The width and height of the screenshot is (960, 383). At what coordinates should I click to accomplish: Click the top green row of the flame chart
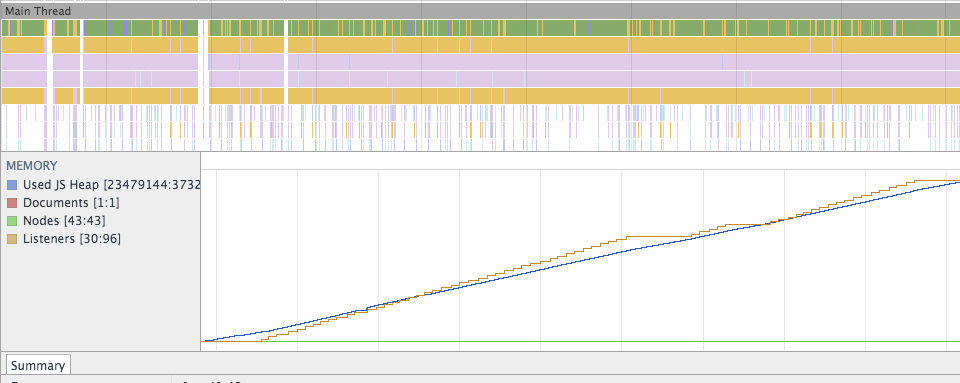(x=480, y=28)
